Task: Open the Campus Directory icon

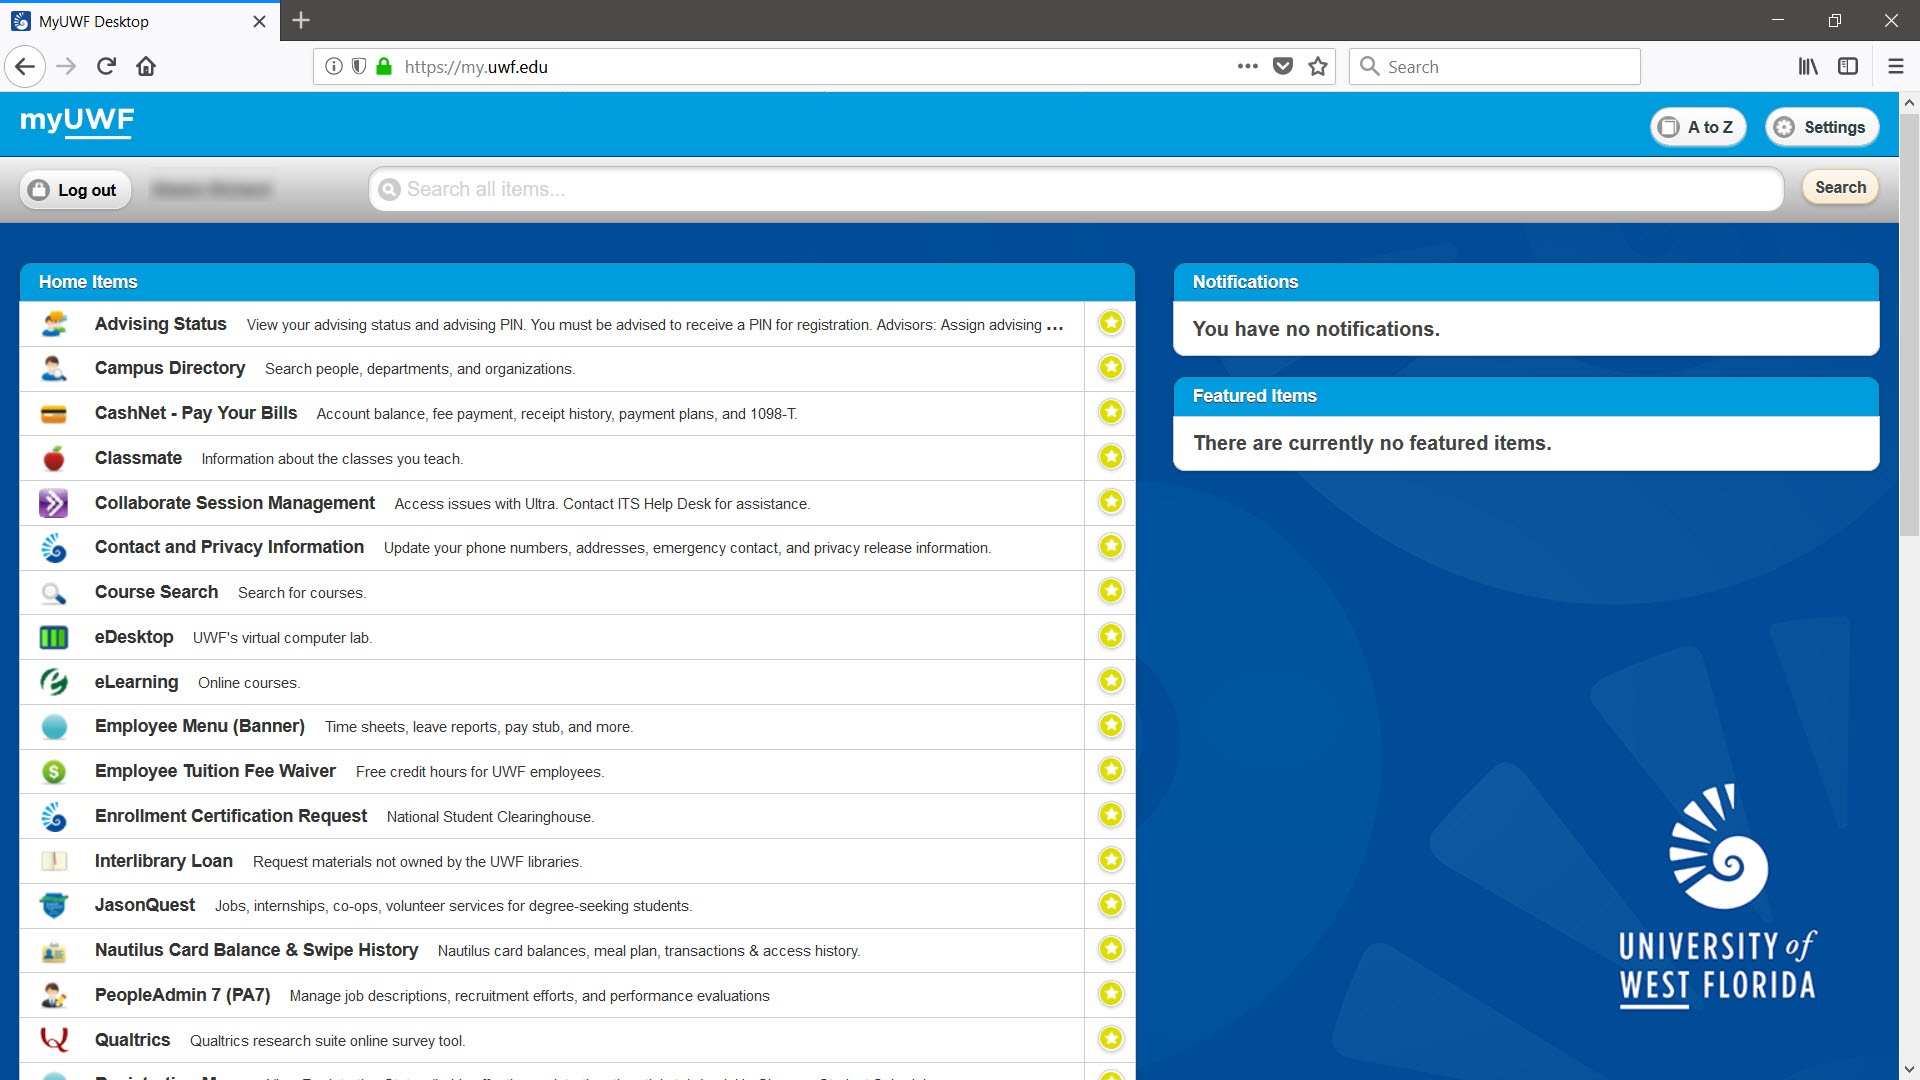Action: click(x=54, y=369)
